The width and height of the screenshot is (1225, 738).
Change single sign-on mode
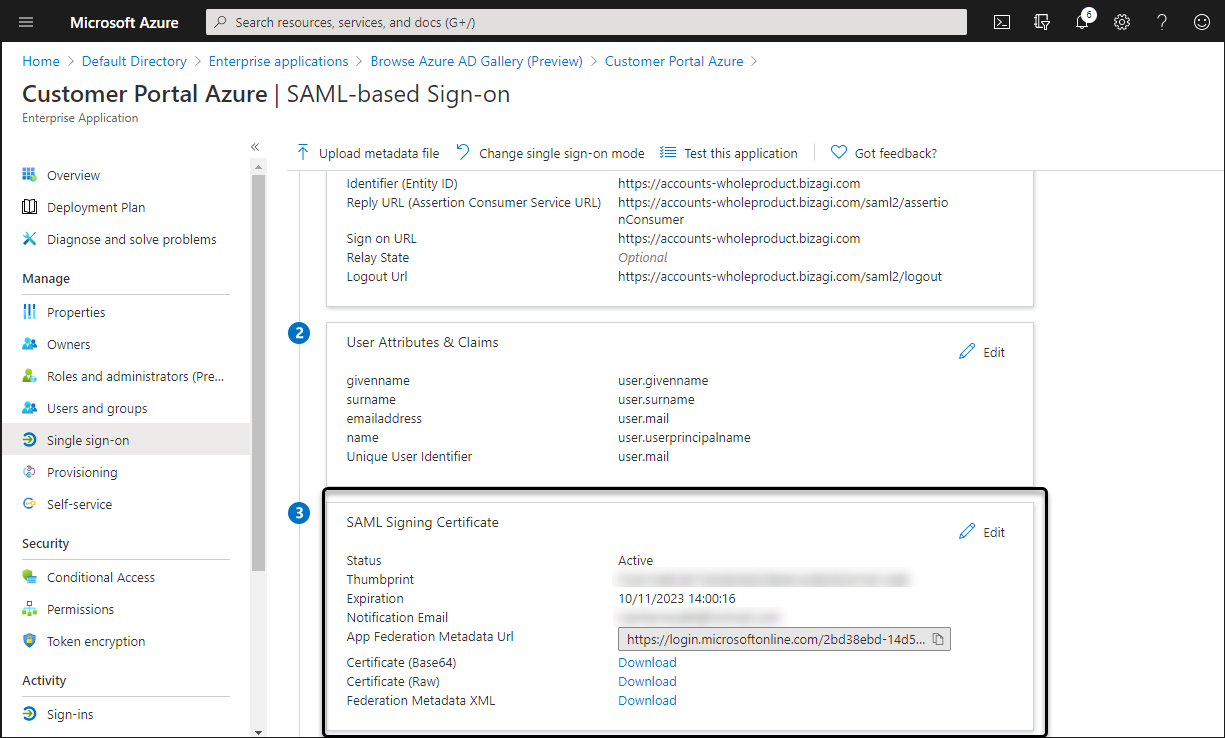pos(550,153)
